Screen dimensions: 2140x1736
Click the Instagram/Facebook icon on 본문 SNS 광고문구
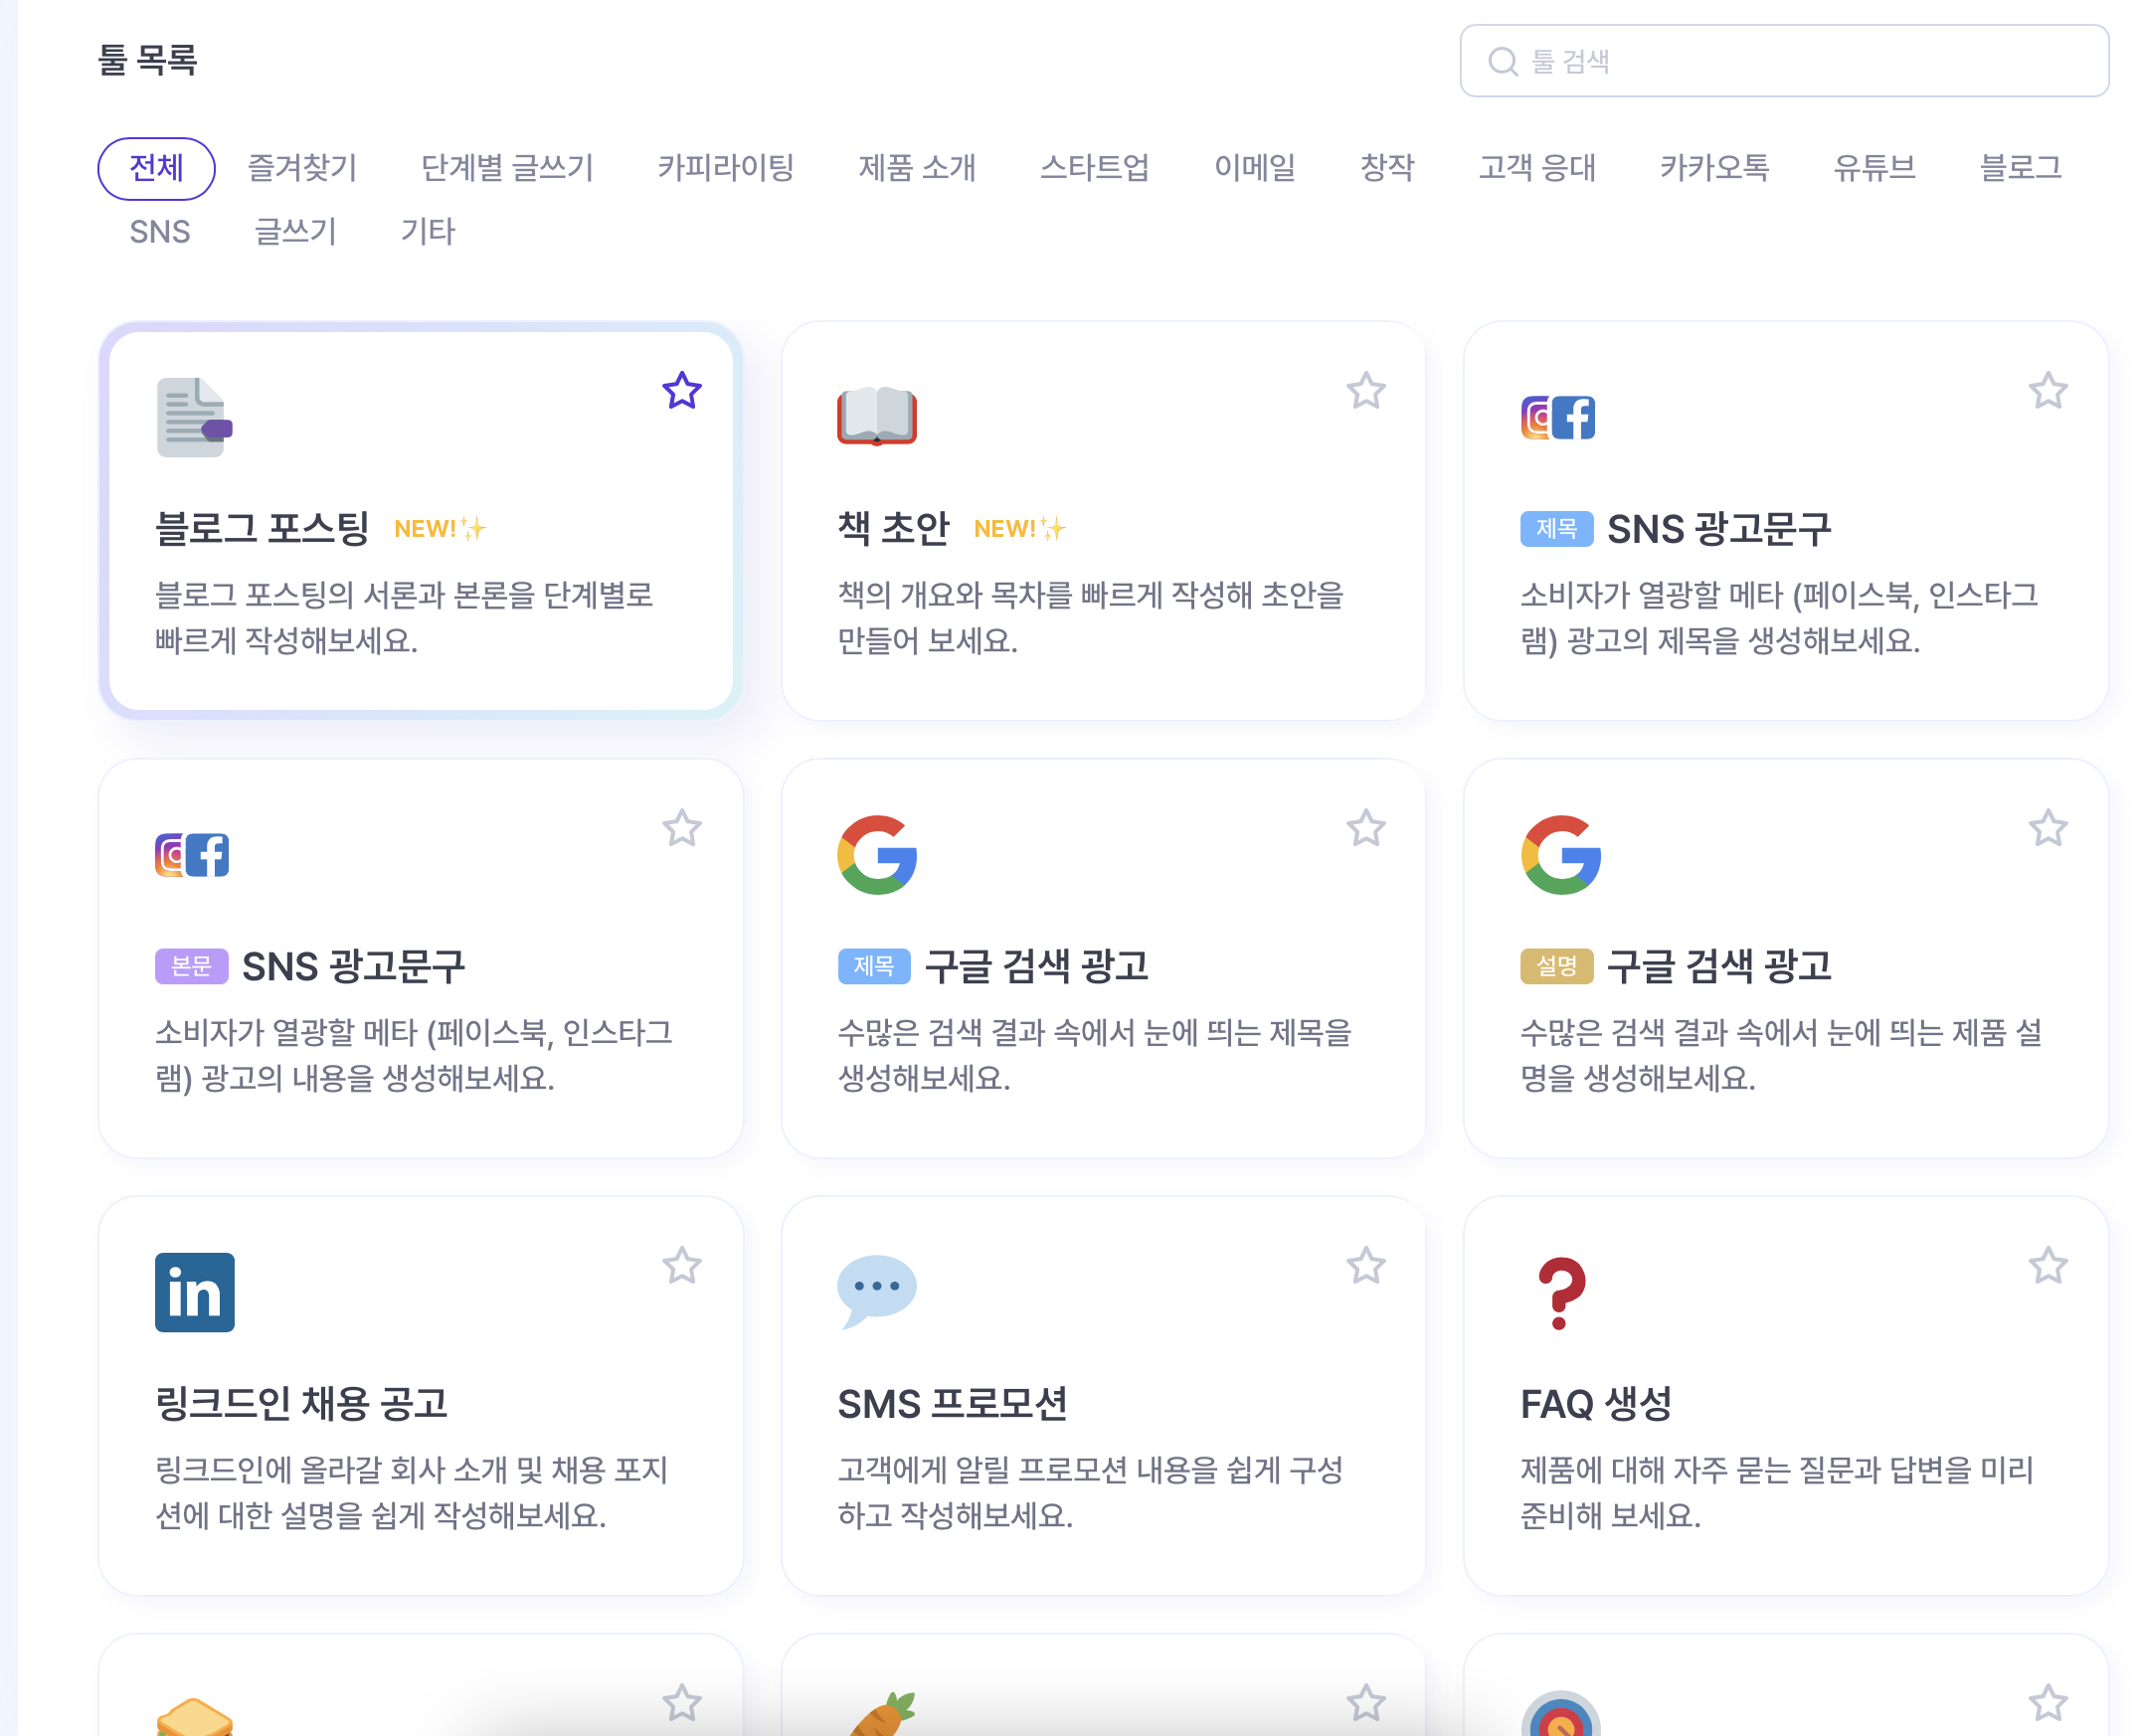pos(192,854)
